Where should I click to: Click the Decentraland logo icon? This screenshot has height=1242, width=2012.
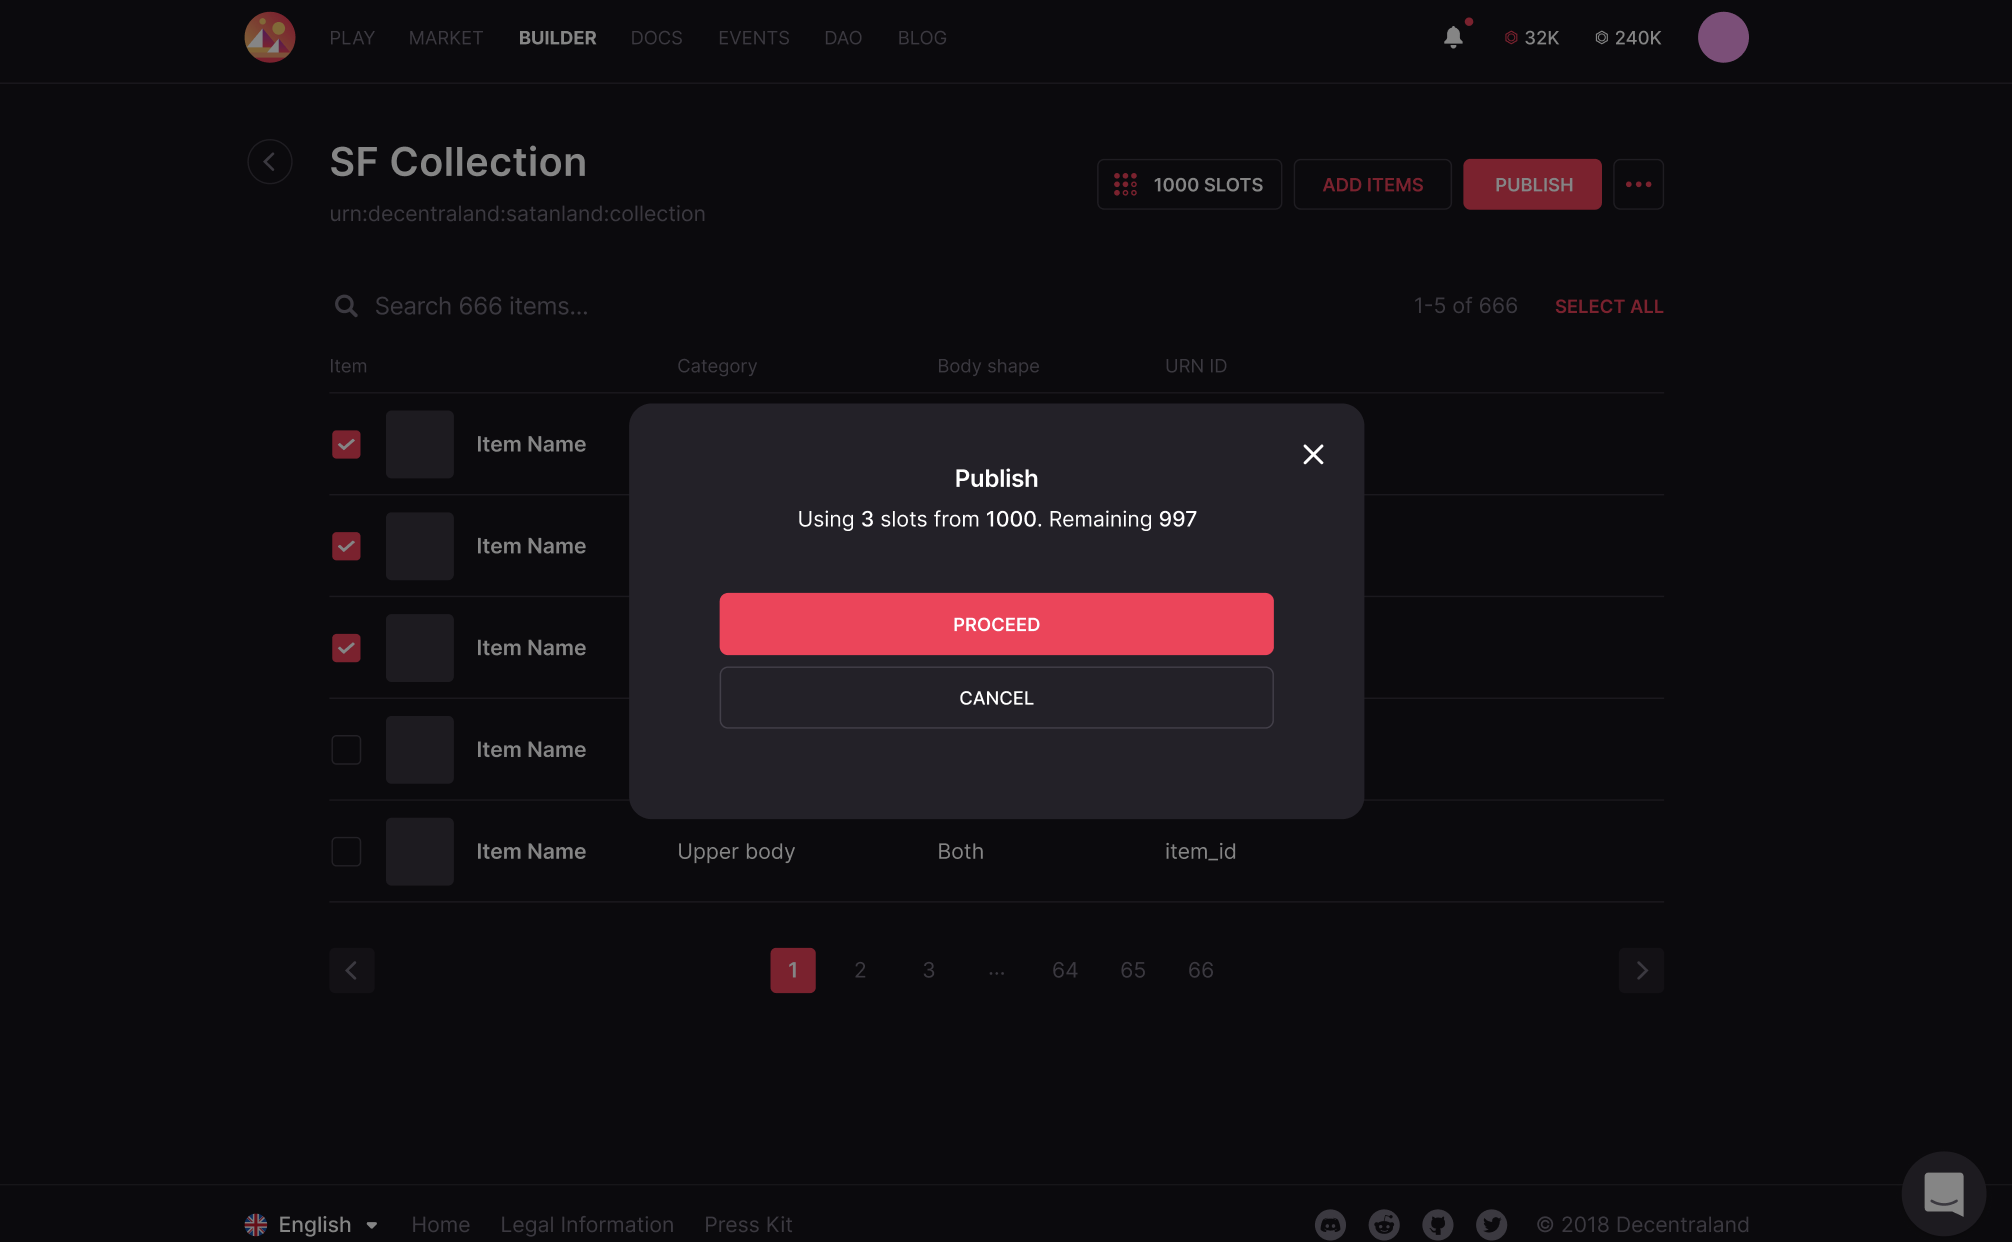click(269, 37)
